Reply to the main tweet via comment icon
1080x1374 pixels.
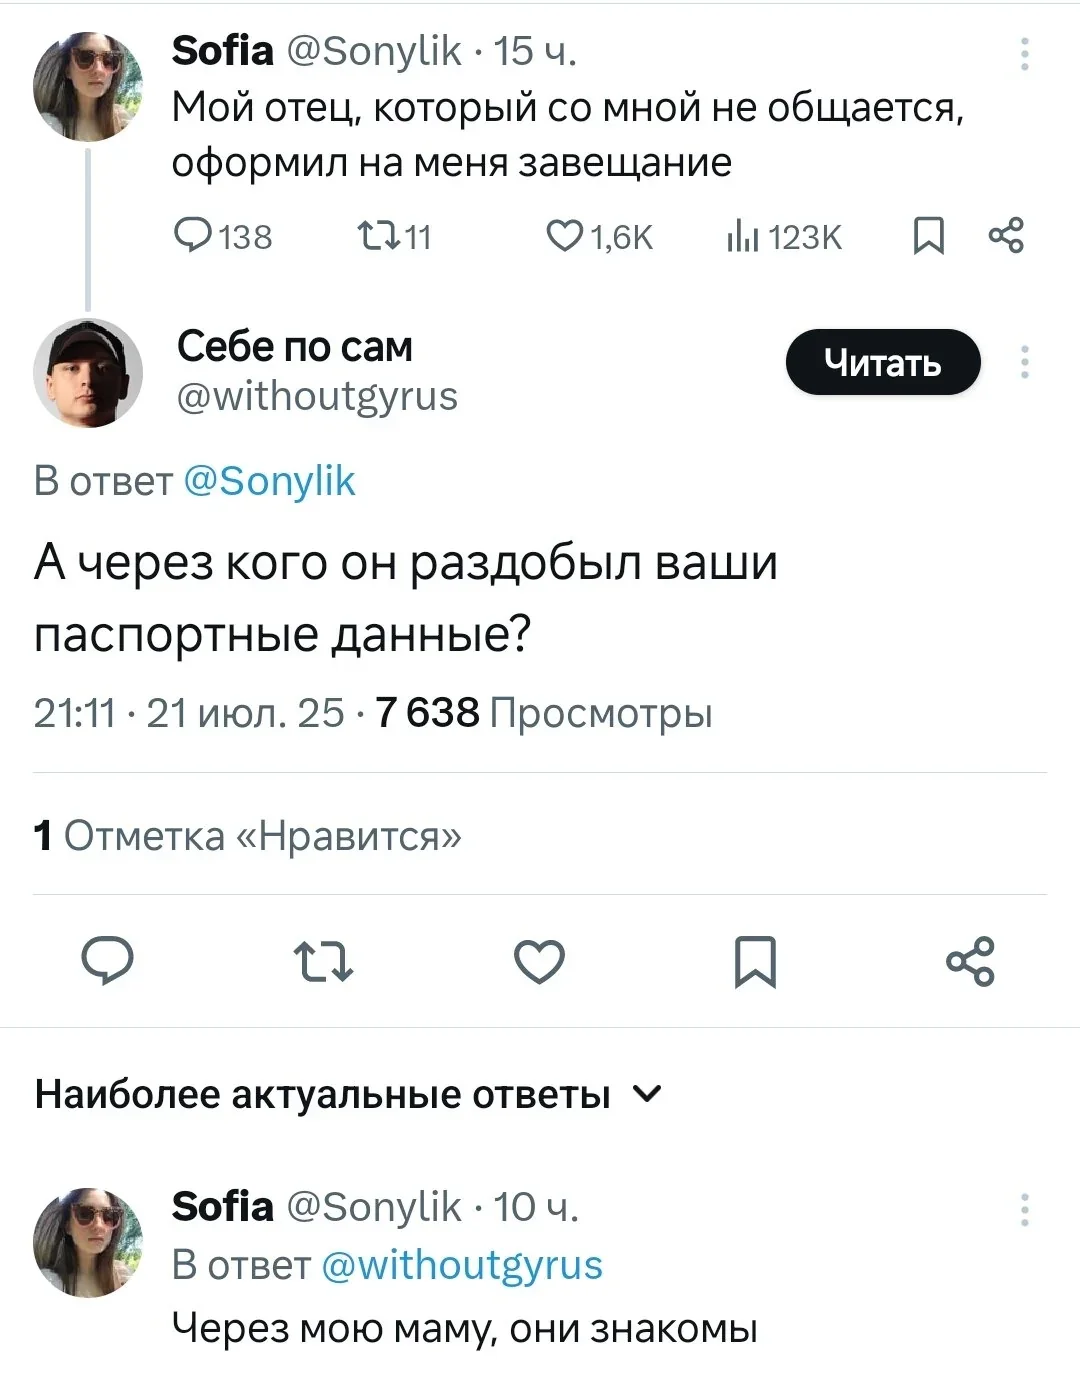point(108,962)
